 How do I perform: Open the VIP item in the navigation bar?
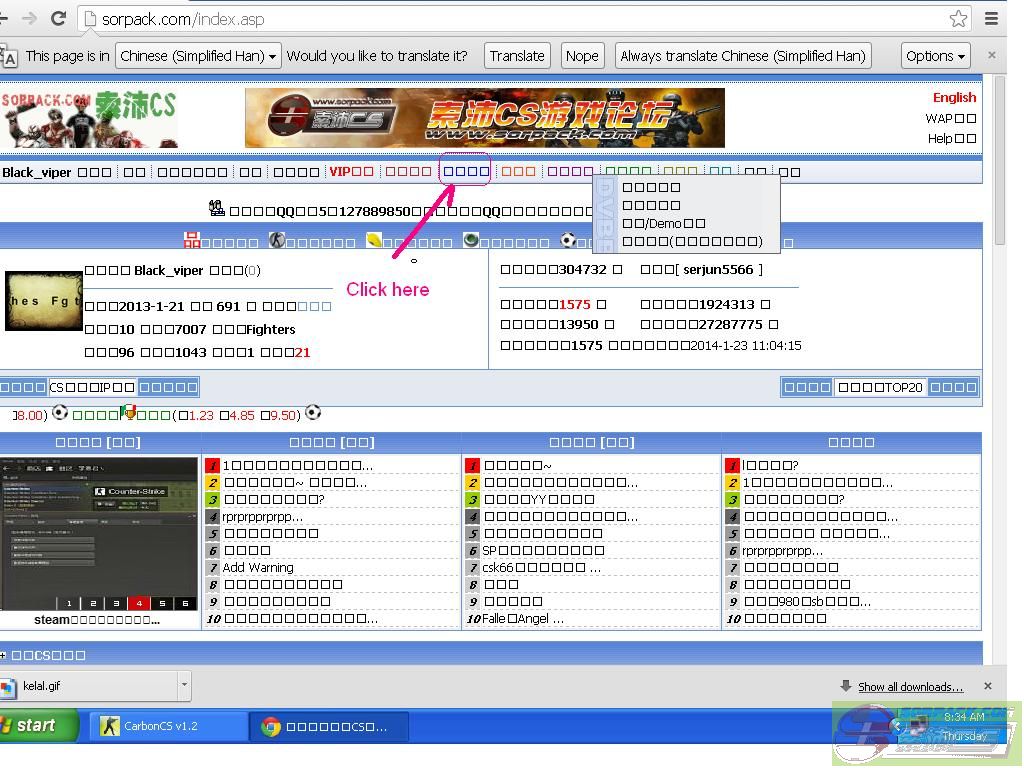[351, 172]
